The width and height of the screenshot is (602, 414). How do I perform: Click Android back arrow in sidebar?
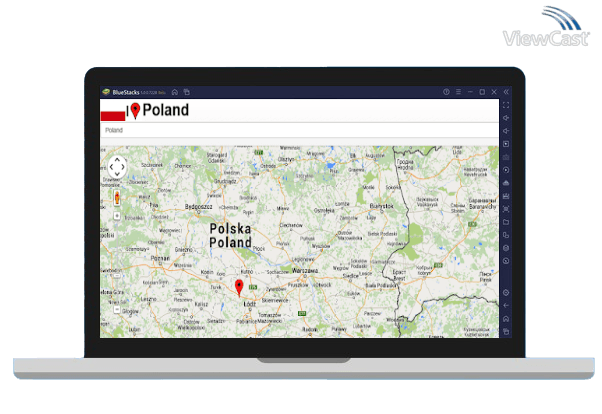(x=506, y=306)
